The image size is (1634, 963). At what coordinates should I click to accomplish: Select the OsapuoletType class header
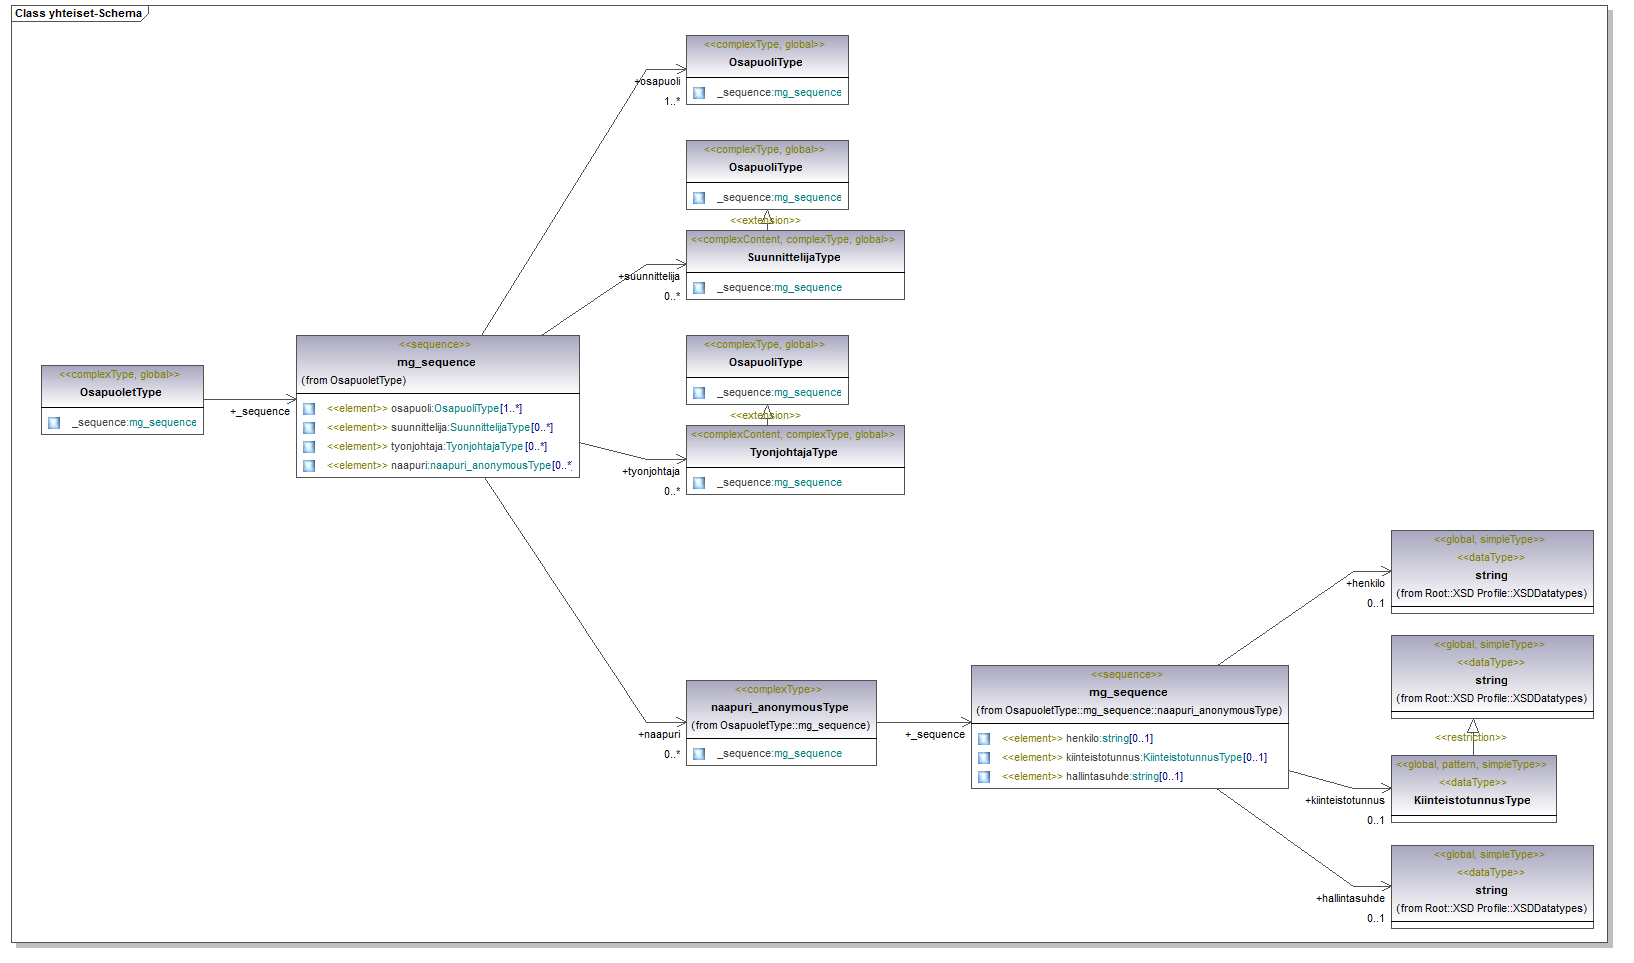pos(121,392)
